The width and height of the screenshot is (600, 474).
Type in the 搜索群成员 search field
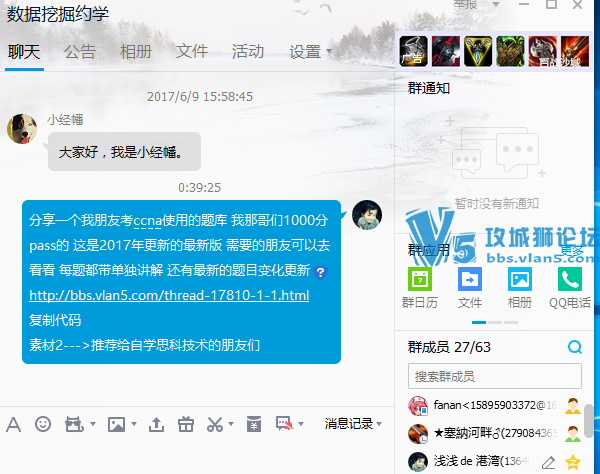(x=494, y=376)
